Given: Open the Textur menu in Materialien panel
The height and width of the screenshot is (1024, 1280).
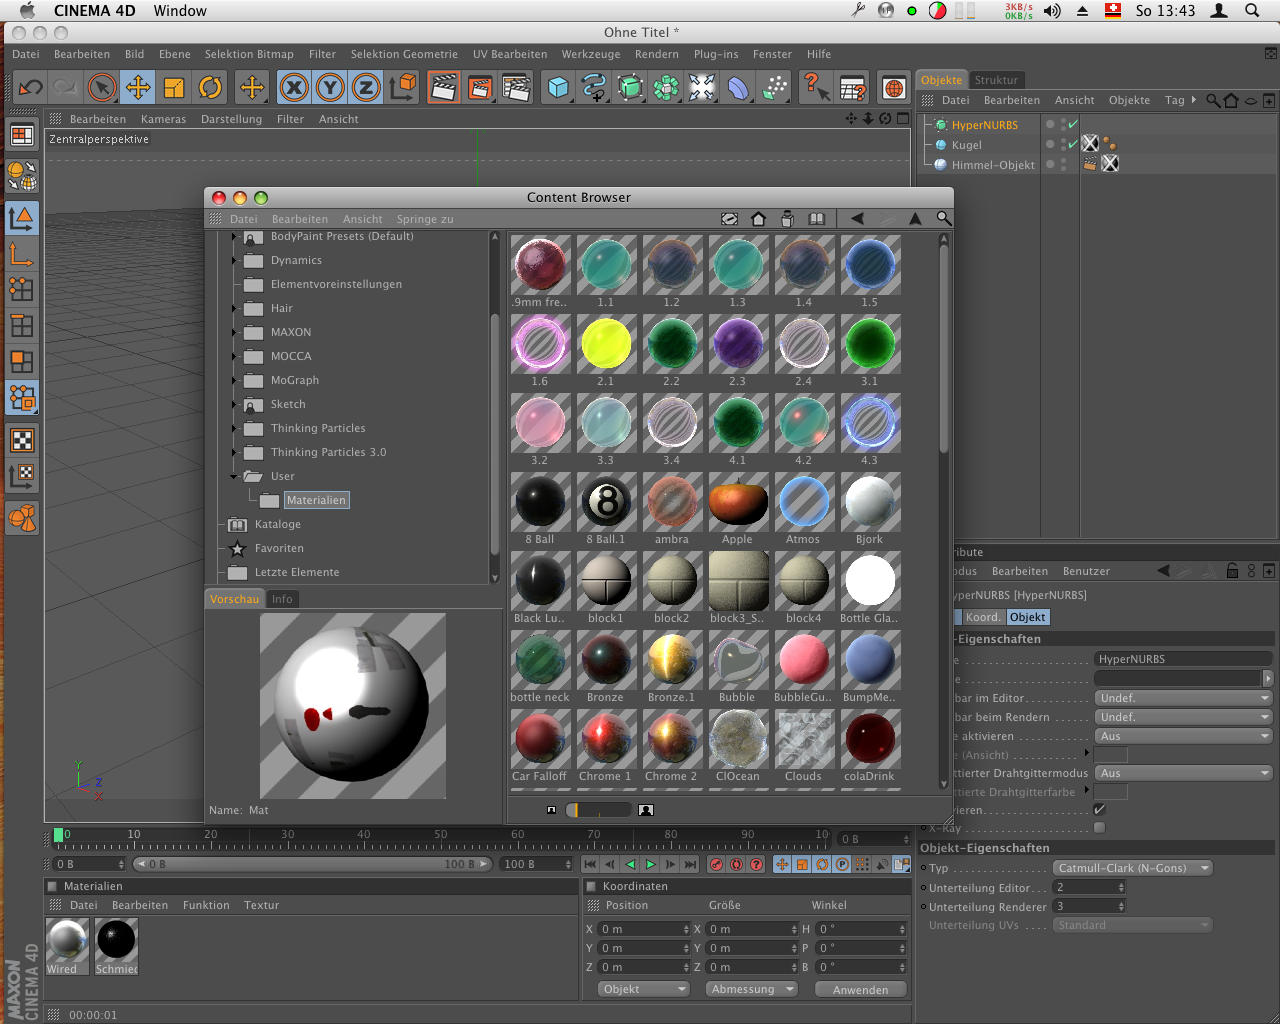Looking at the screenshot, I should [261, 905].
